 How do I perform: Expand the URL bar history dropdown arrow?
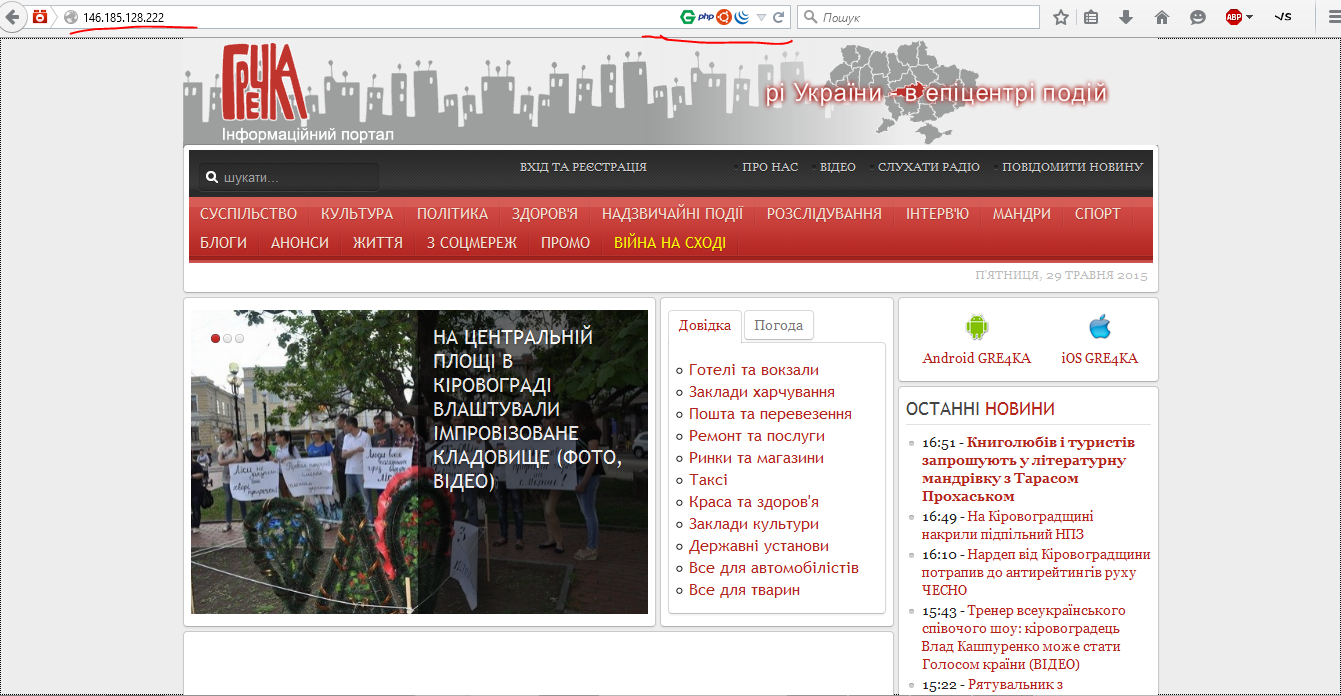coord(761,17)
